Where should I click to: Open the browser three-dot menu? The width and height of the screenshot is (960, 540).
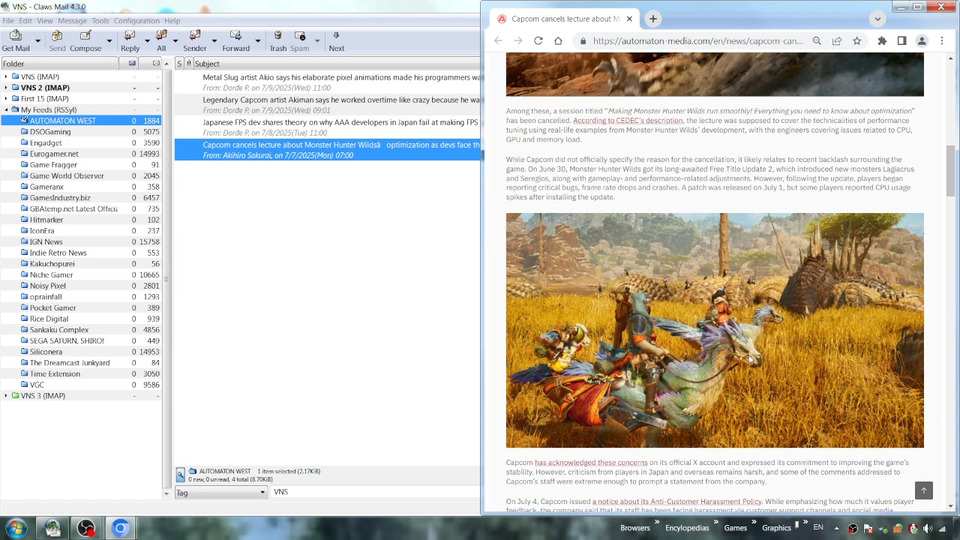click(x=942, y=40)
